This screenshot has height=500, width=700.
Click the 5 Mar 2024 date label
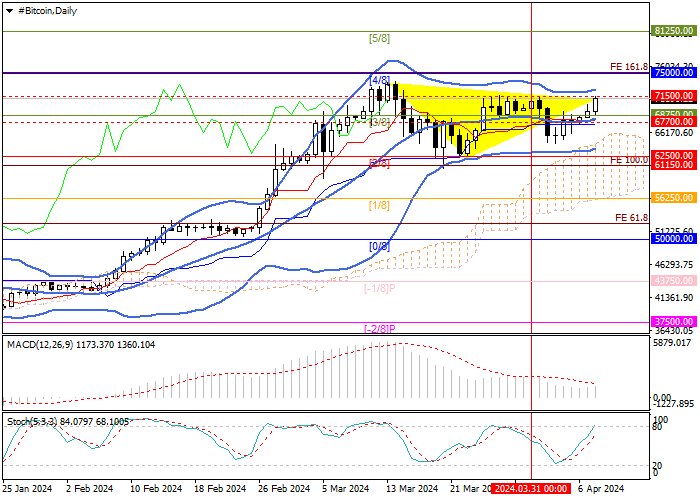pos(346,488)
